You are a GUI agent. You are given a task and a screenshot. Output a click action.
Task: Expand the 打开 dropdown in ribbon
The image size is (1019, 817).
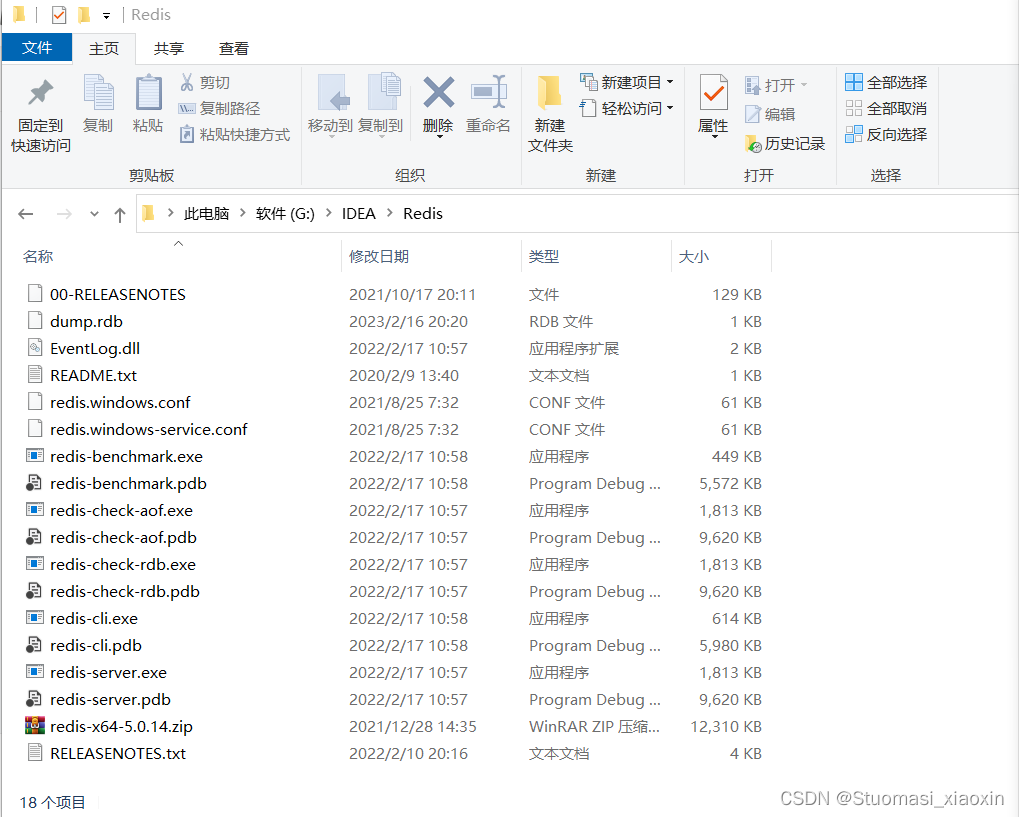click(804, 85)
